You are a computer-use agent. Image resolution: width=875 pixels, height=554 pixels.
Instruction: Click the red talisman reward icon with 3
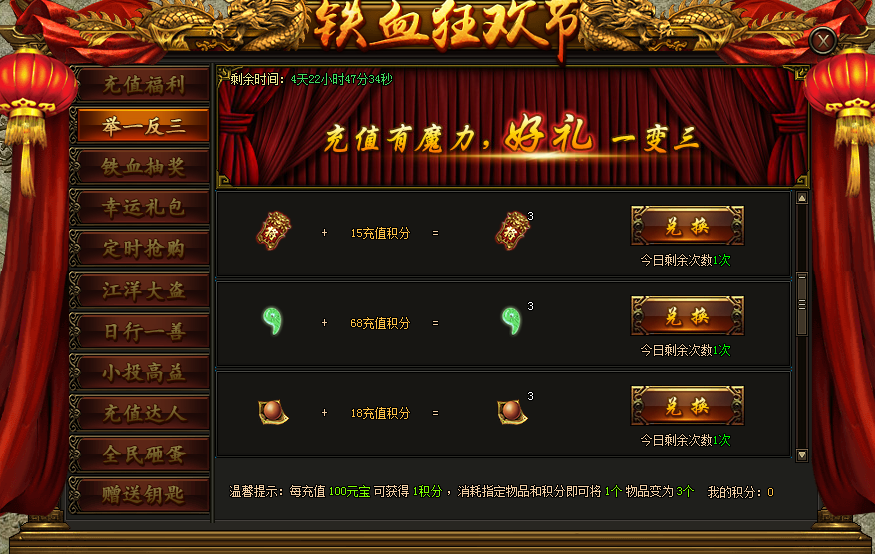coord(512,230)
